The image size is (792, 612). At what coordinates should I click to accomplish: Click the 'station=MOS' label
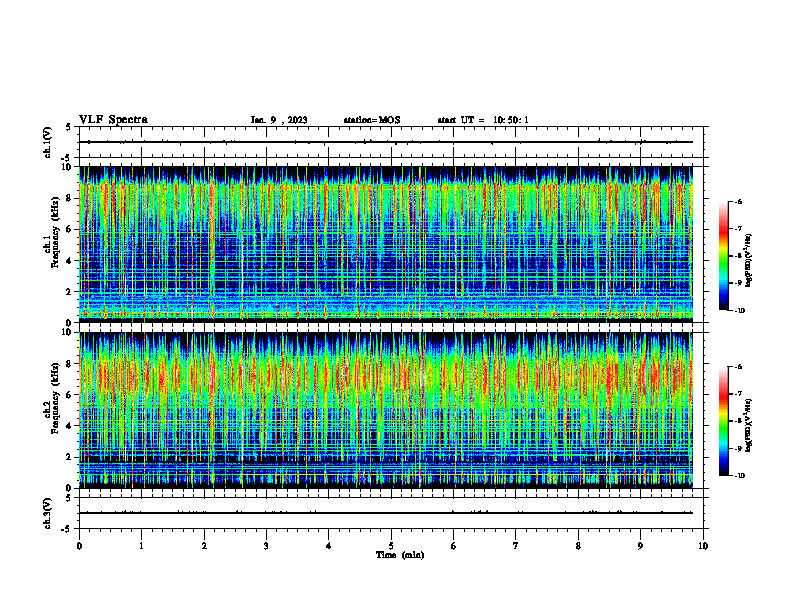pyautogui.click(x=372, y=120)
